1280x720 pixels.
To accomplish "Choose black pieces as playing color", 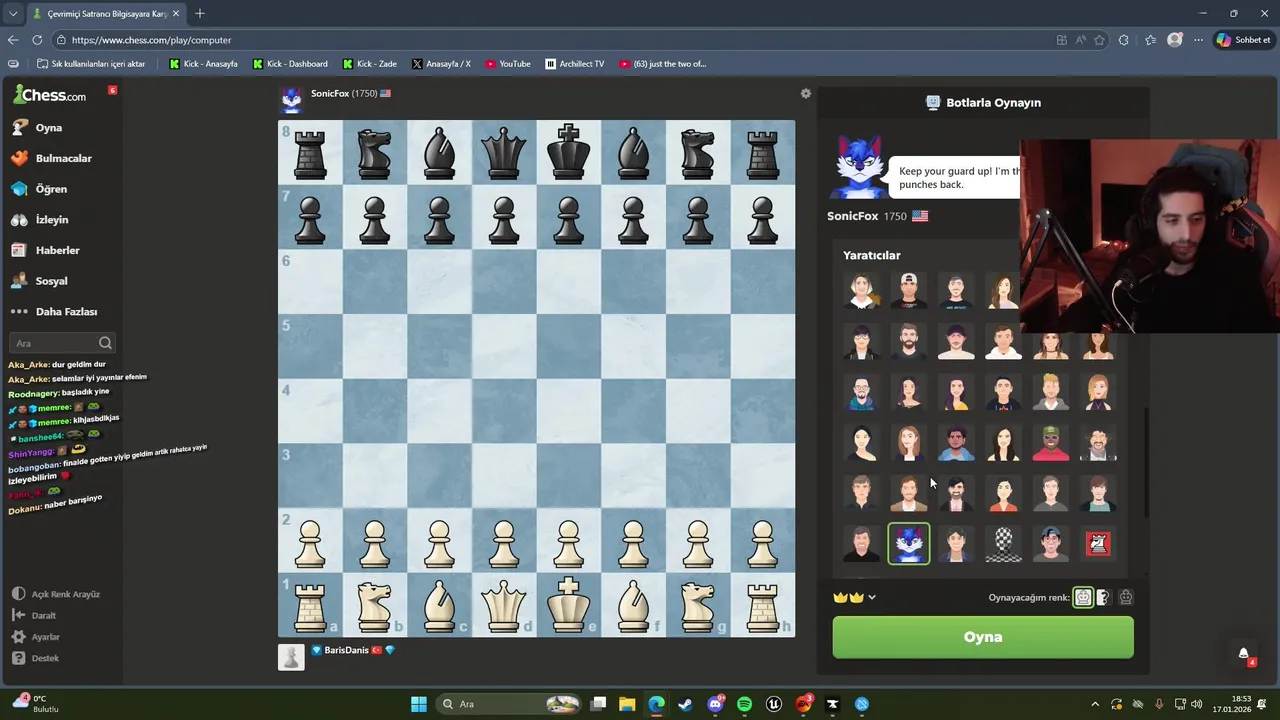I will tap(1126, 597).
